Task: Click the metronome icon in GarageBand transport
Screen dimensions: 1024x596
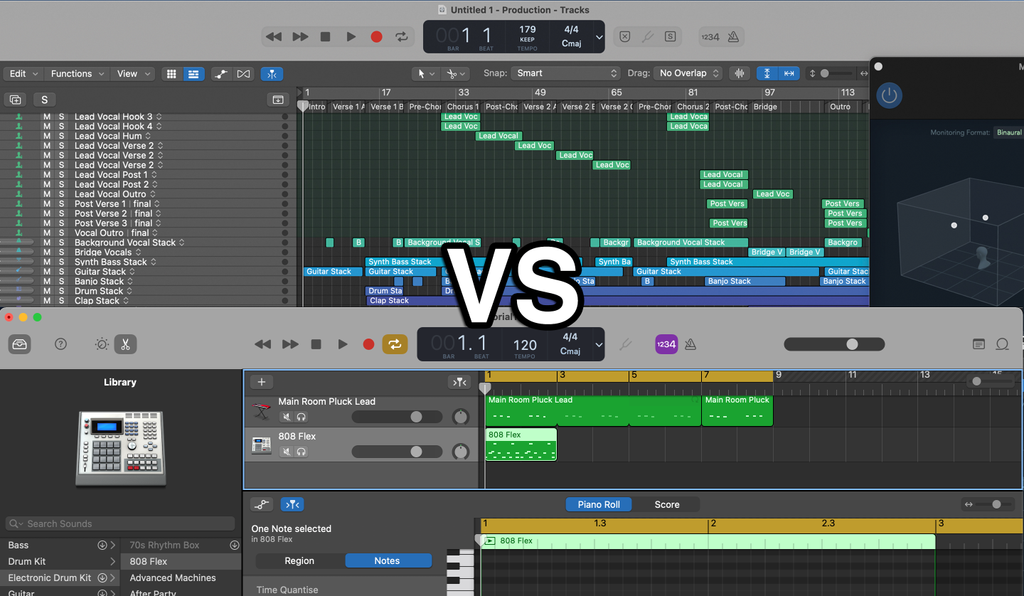Action: [x=690, y=343]
